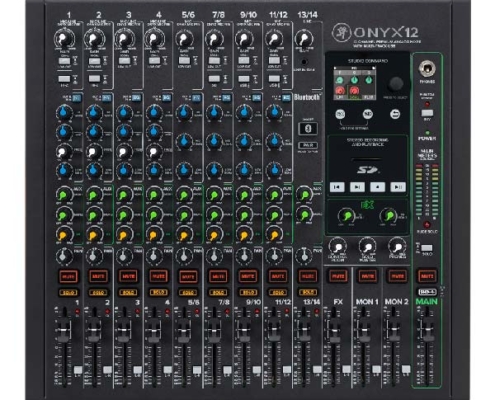
Task: Push the Studio Command select encoder
Action: tap(396, 83)
